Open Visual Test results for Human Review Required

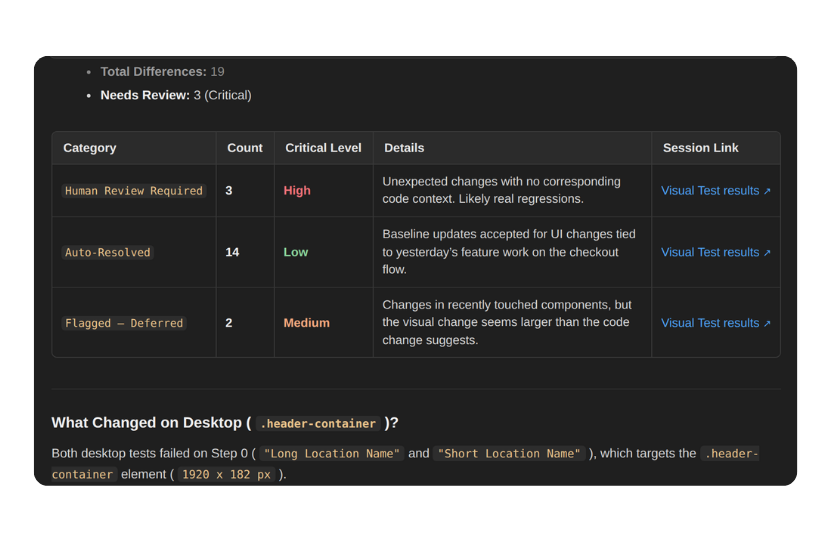(715, 191)
